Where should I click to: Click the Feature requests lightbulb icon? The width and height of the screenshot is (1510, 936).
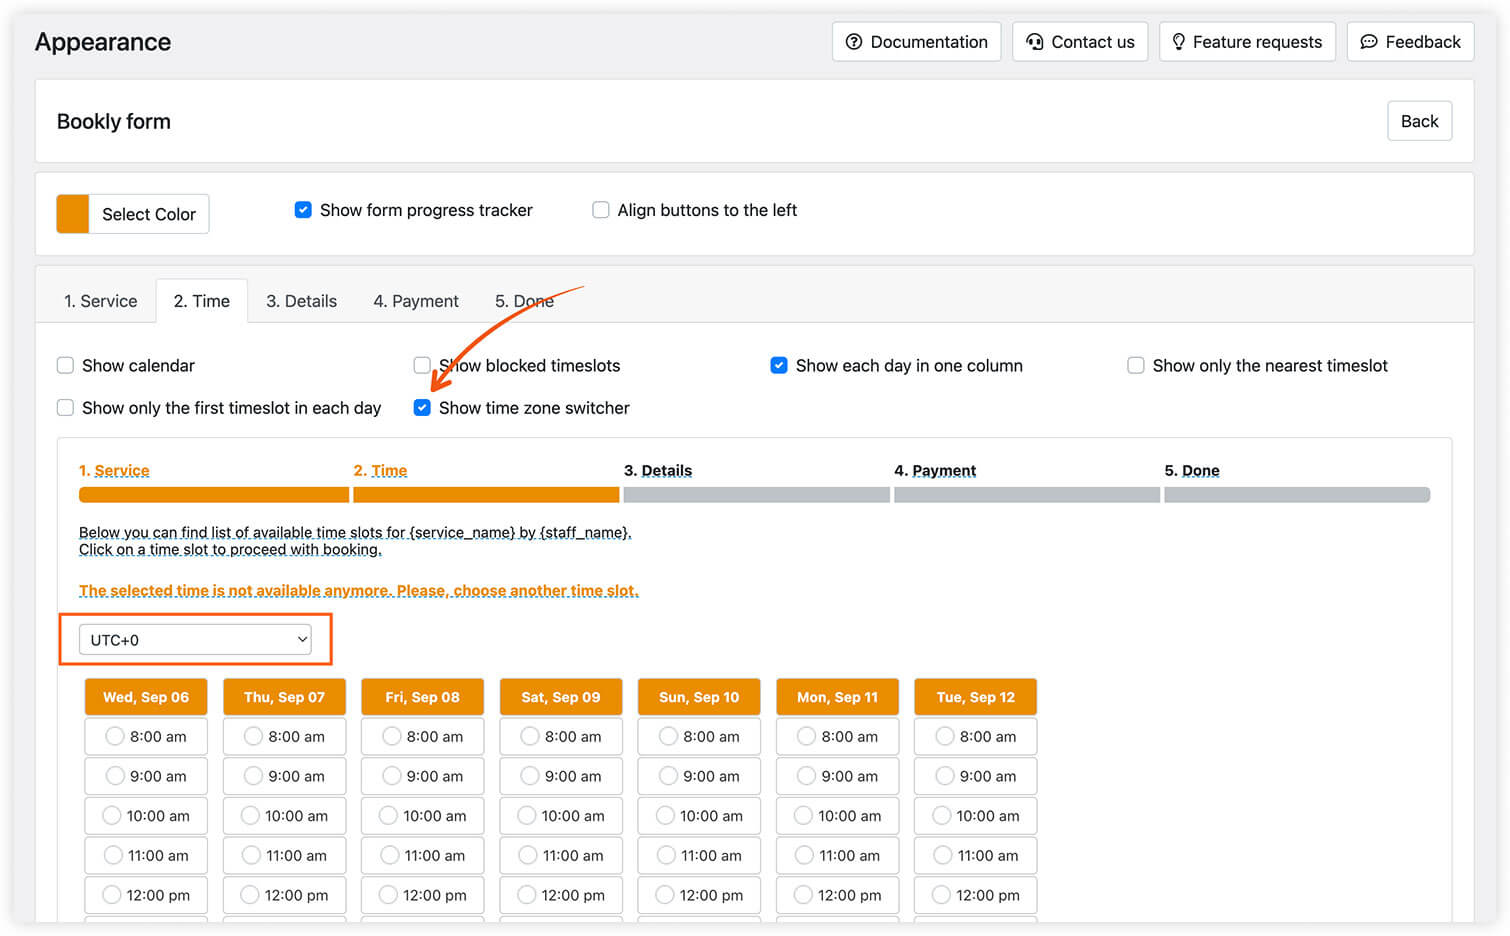point(1178,42)
